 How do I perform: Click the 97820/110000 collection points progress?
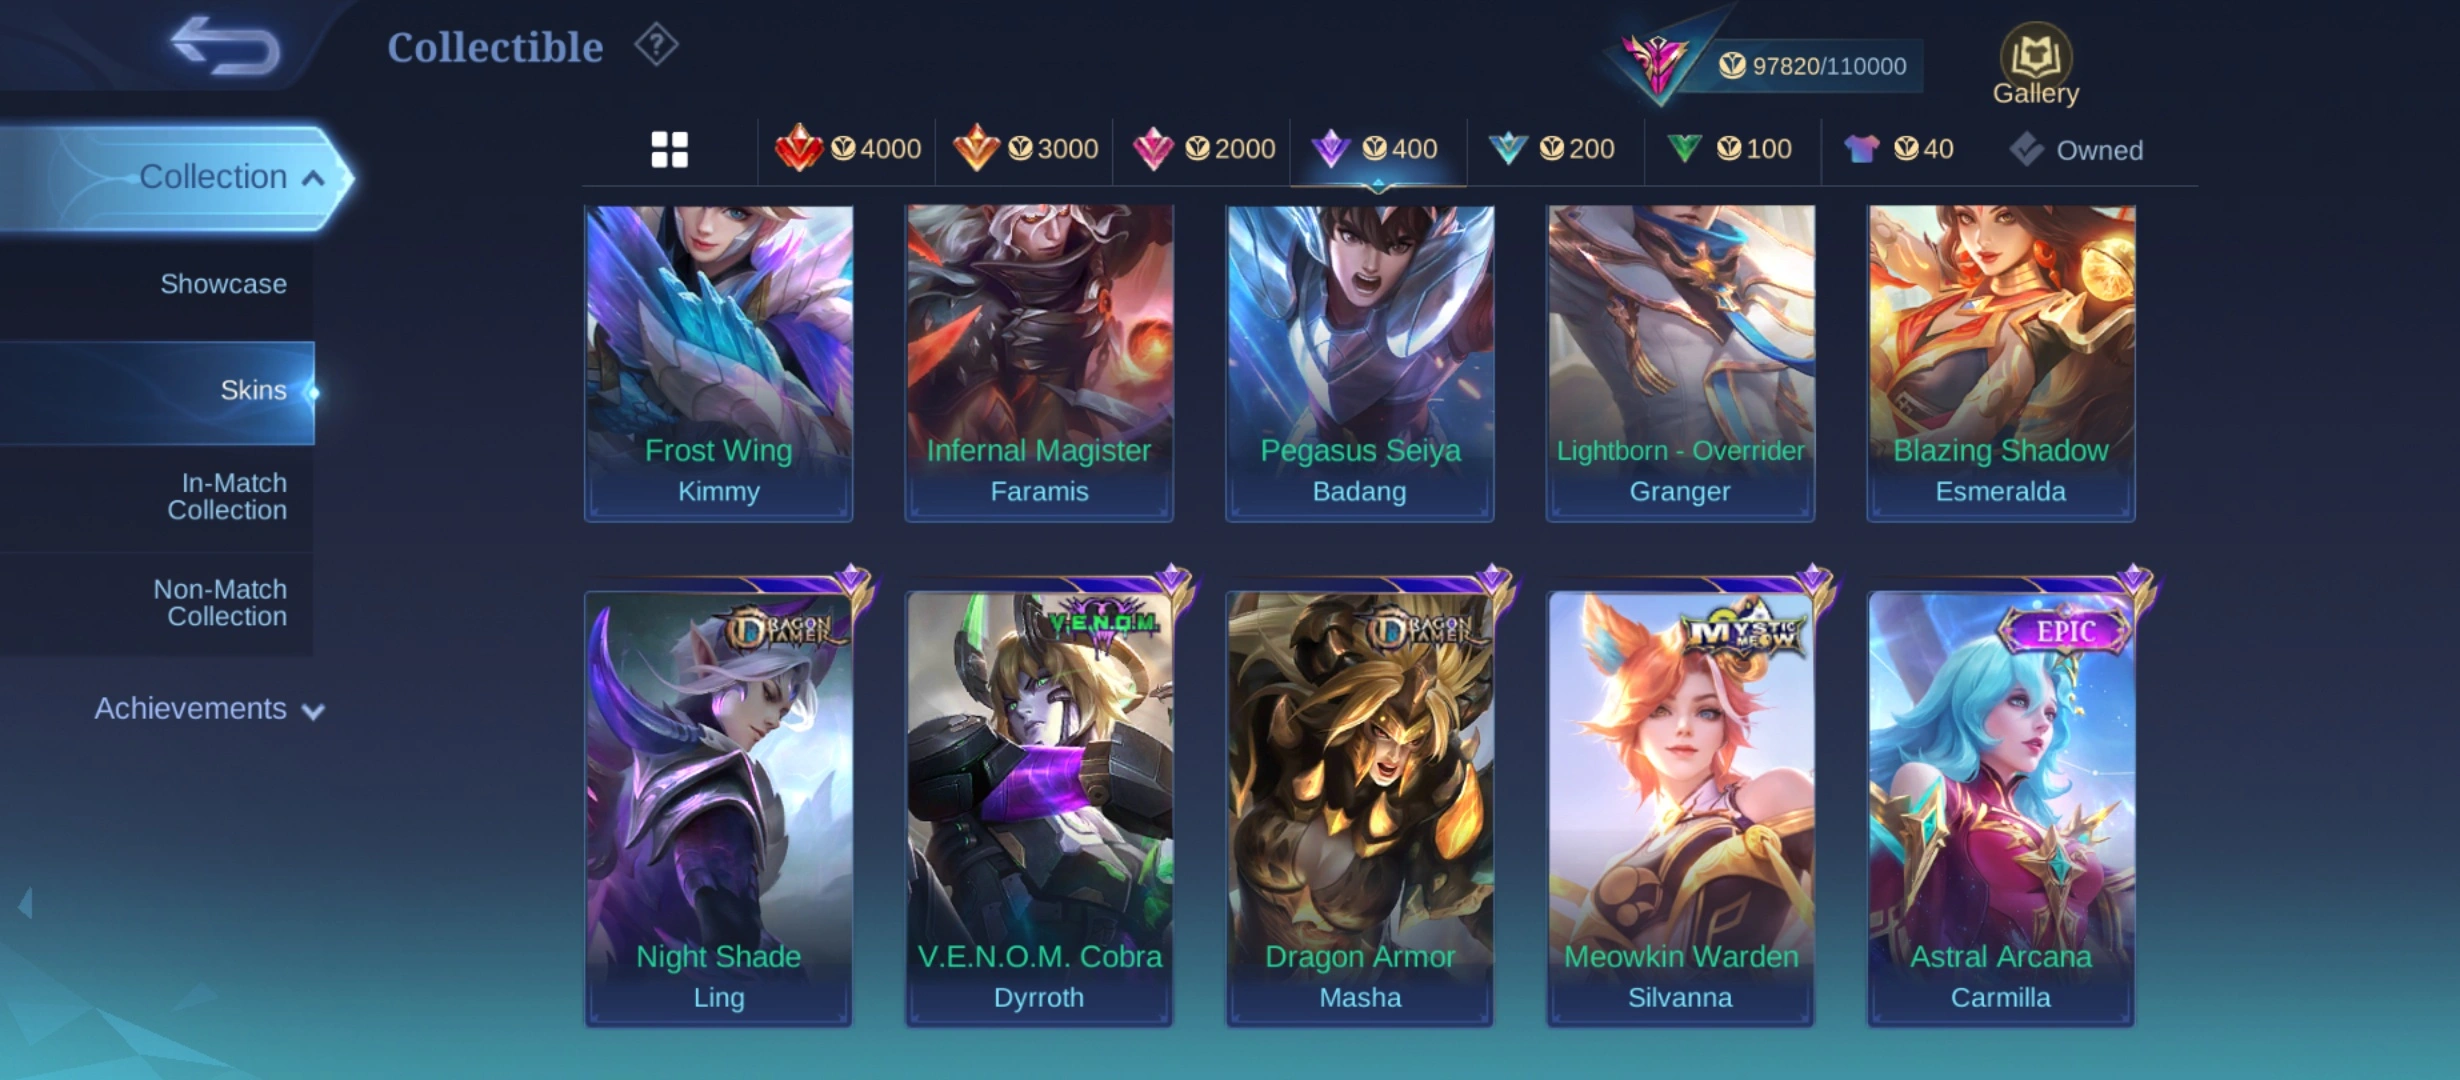click(x=1812, y=66)
